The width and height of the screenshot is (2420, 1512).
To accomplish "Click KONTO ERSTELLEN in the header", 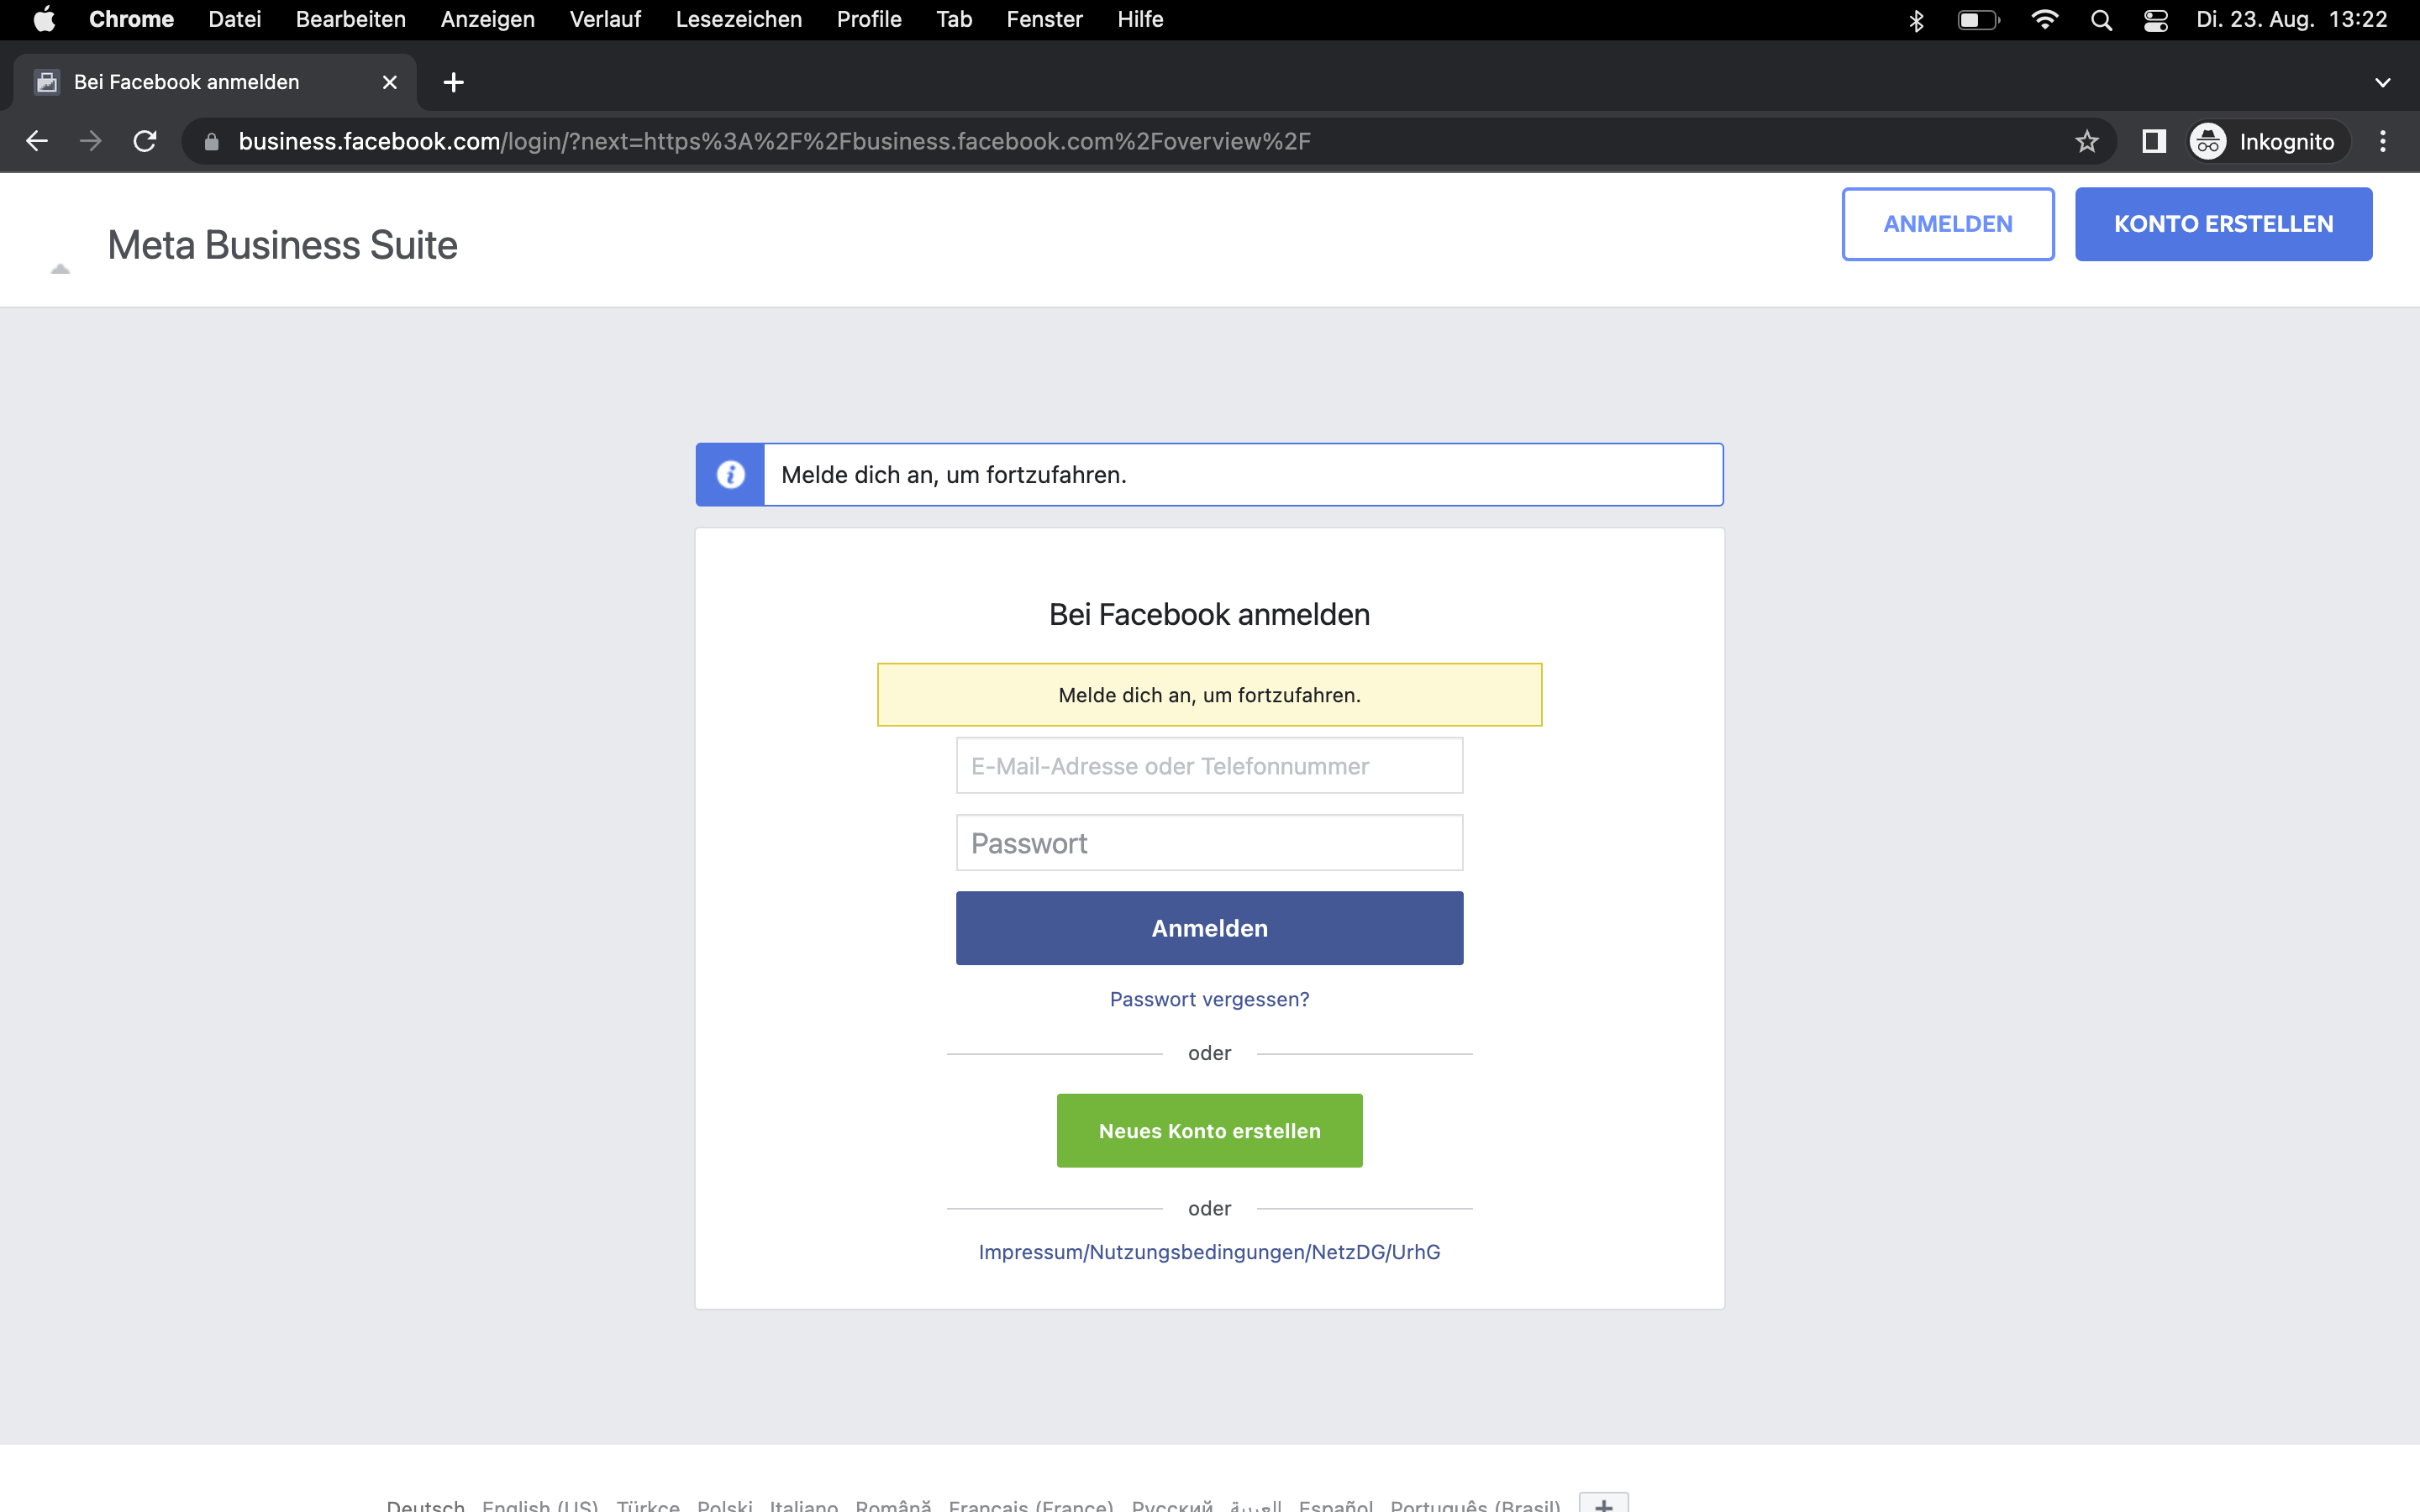I will click(2222, 224).
